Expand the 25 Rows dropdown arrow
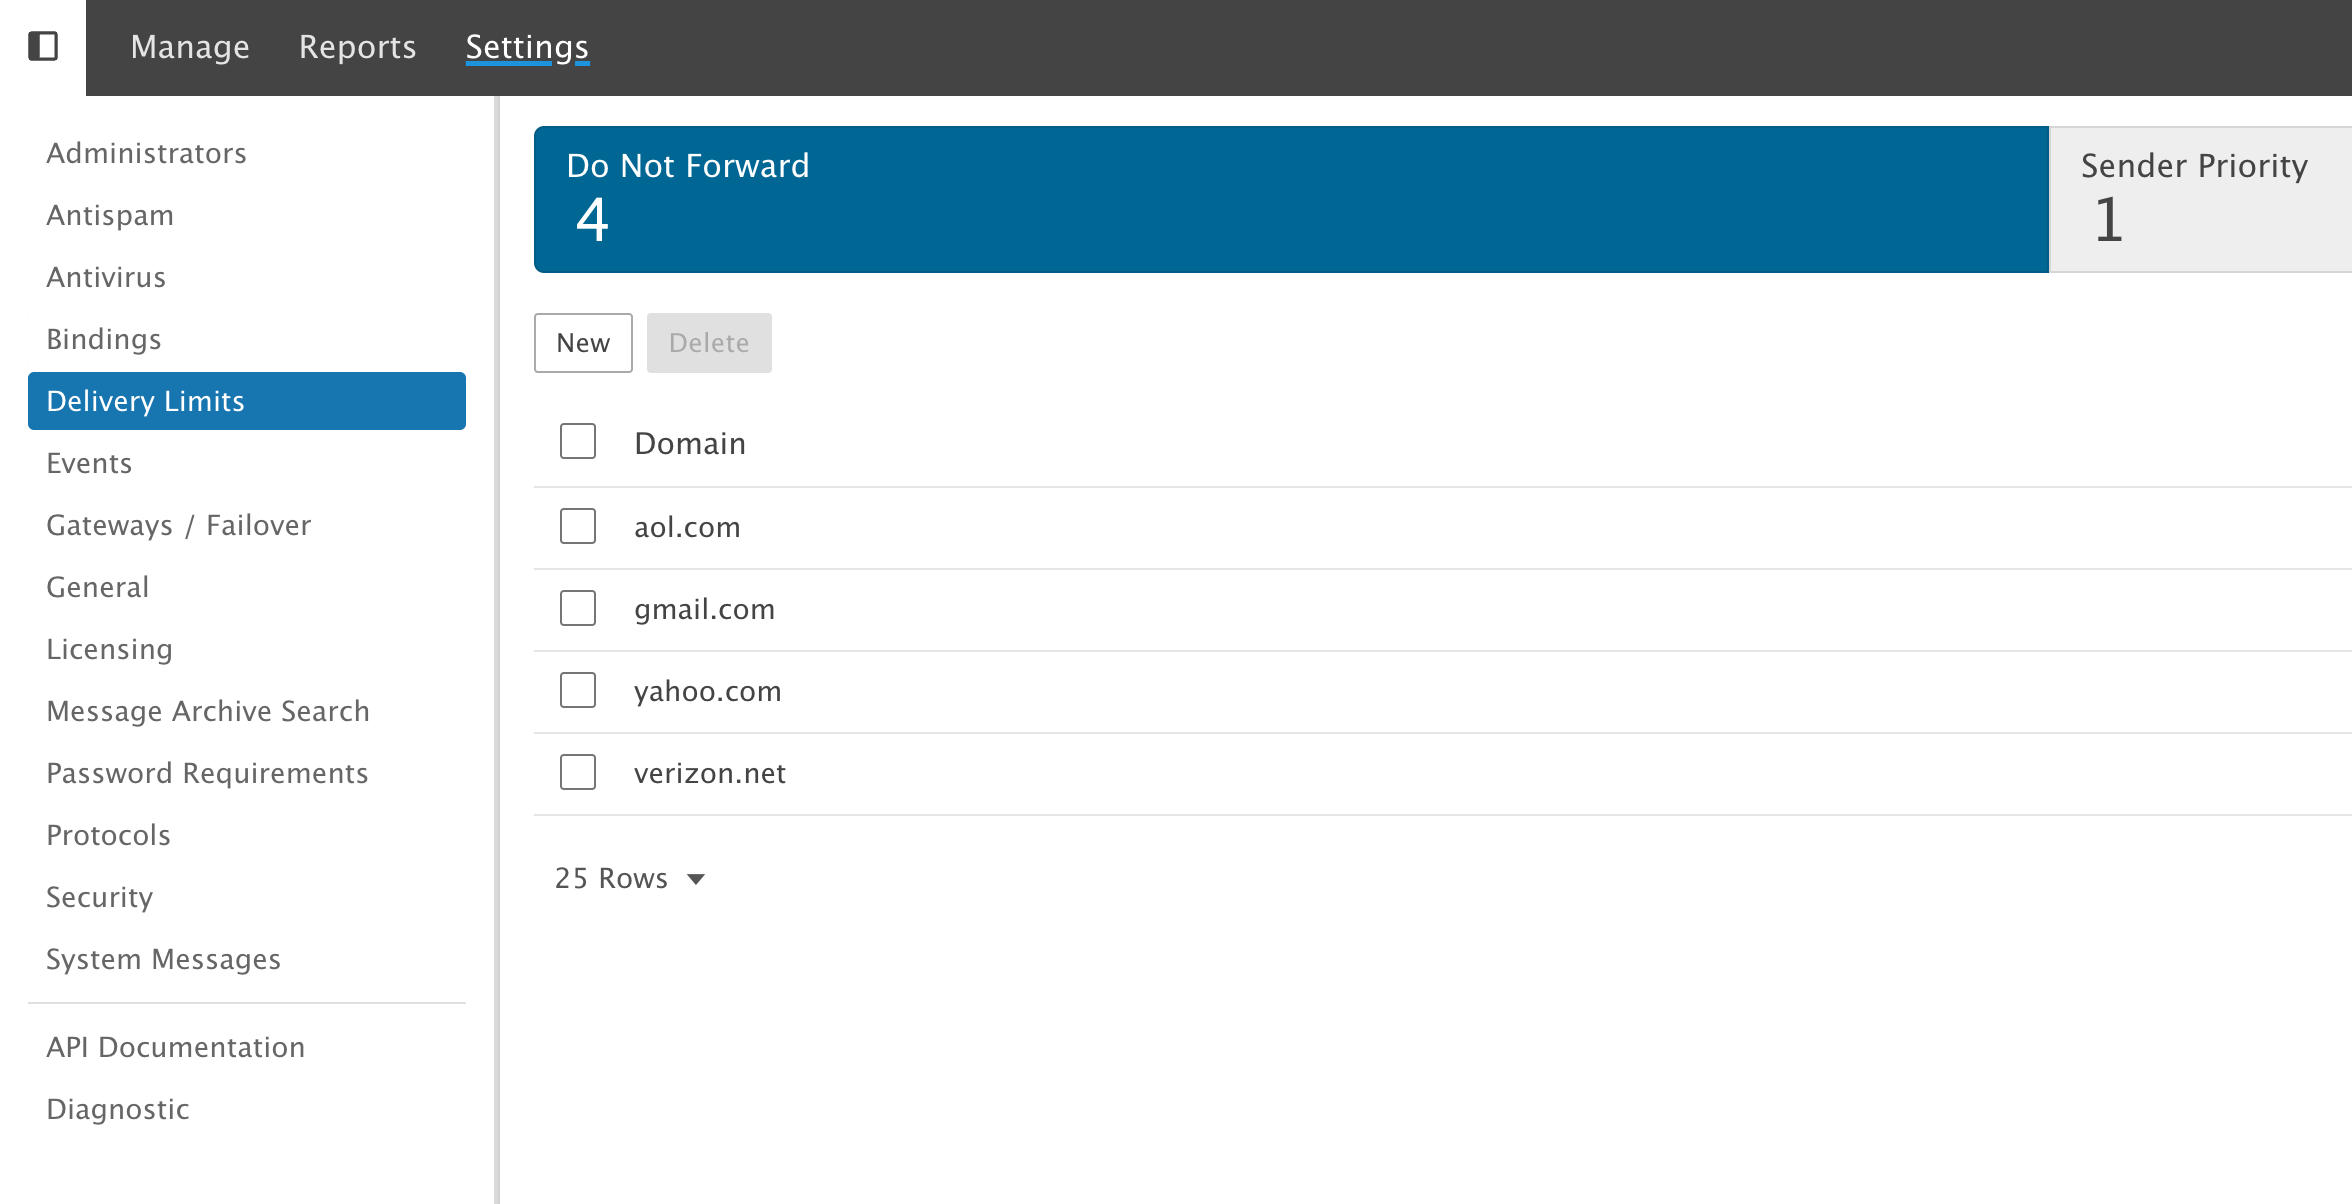The height and width of the screenshot is (1204, 2352). click(696, 879)
